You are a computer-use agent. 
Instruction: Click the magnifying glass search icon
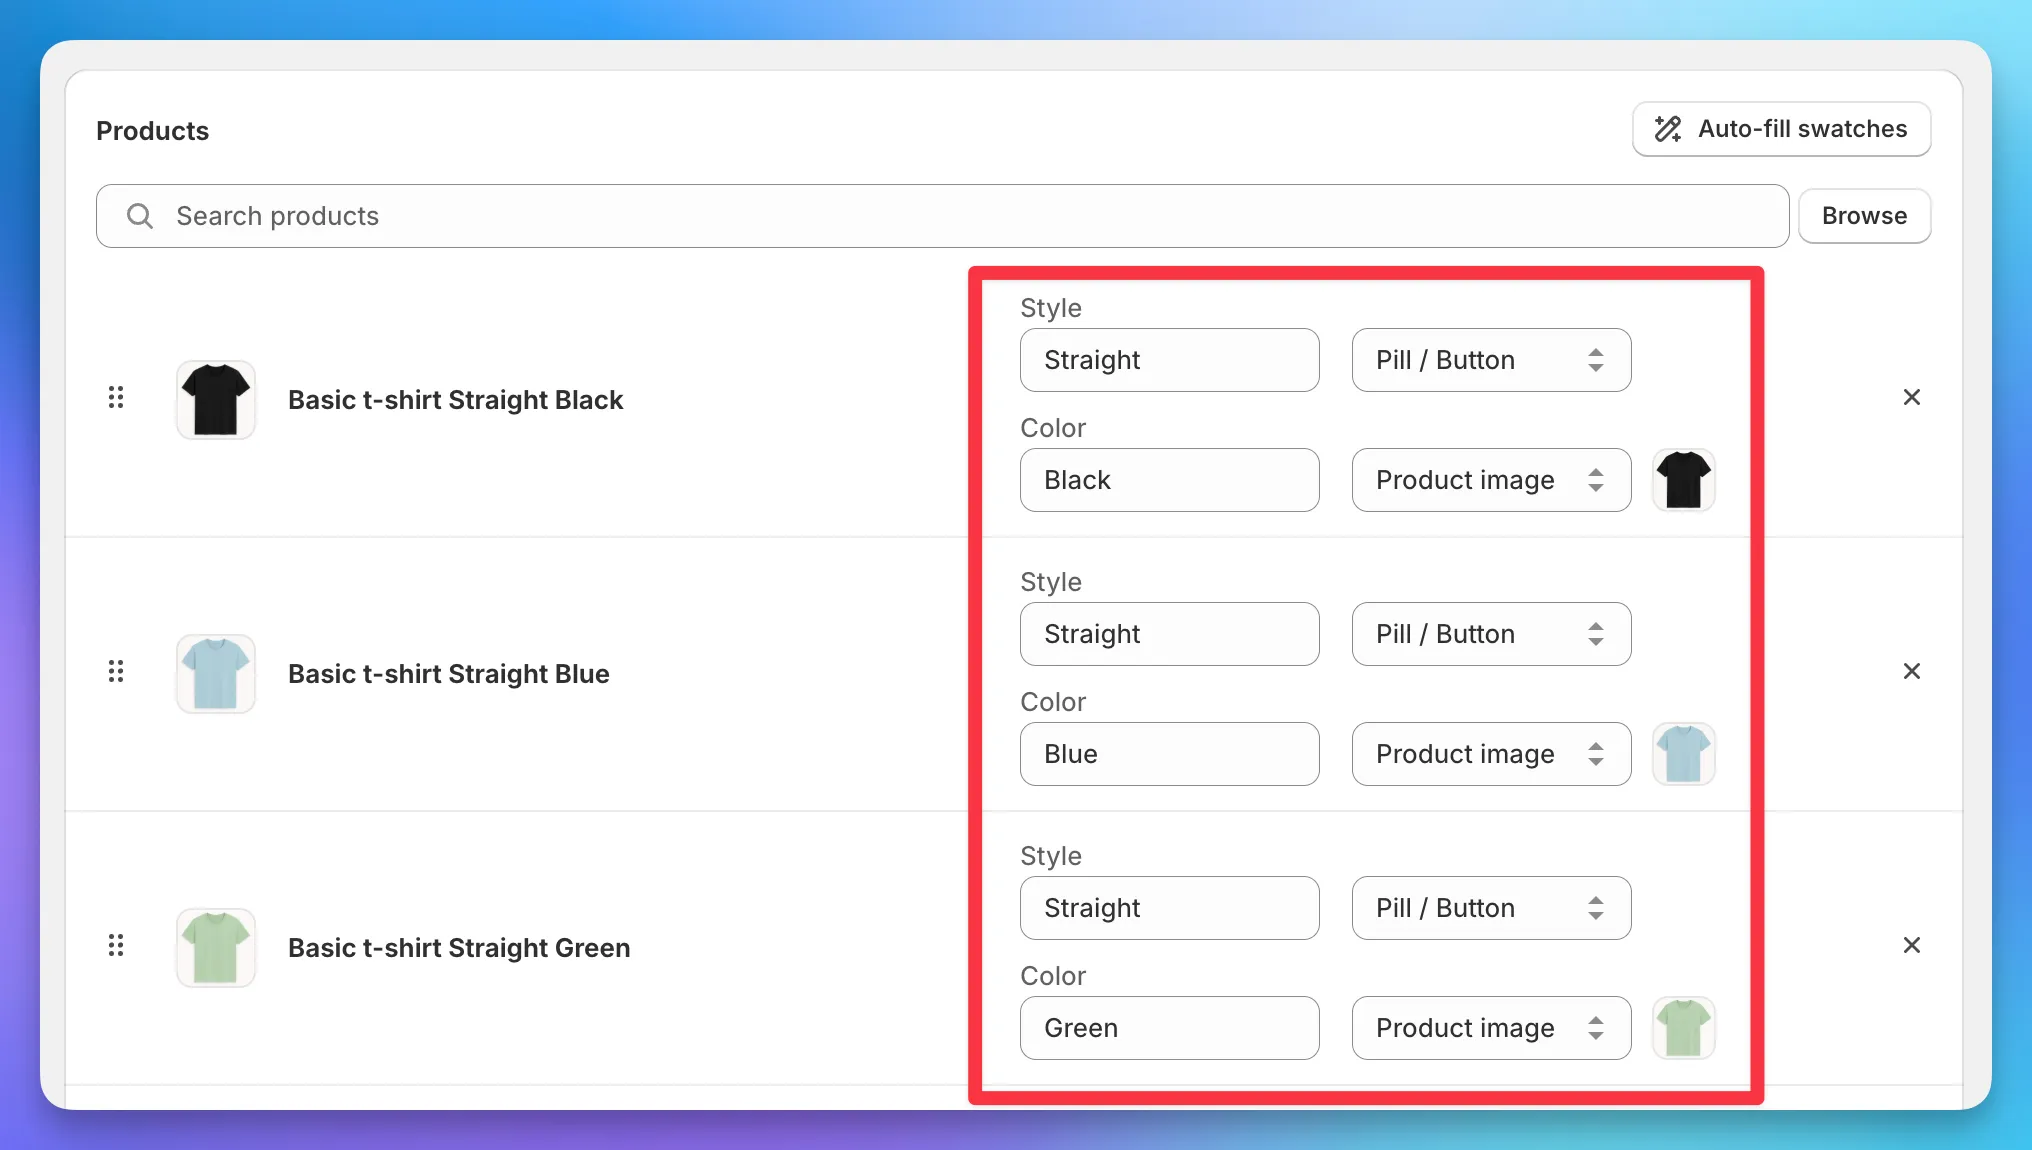140,216
